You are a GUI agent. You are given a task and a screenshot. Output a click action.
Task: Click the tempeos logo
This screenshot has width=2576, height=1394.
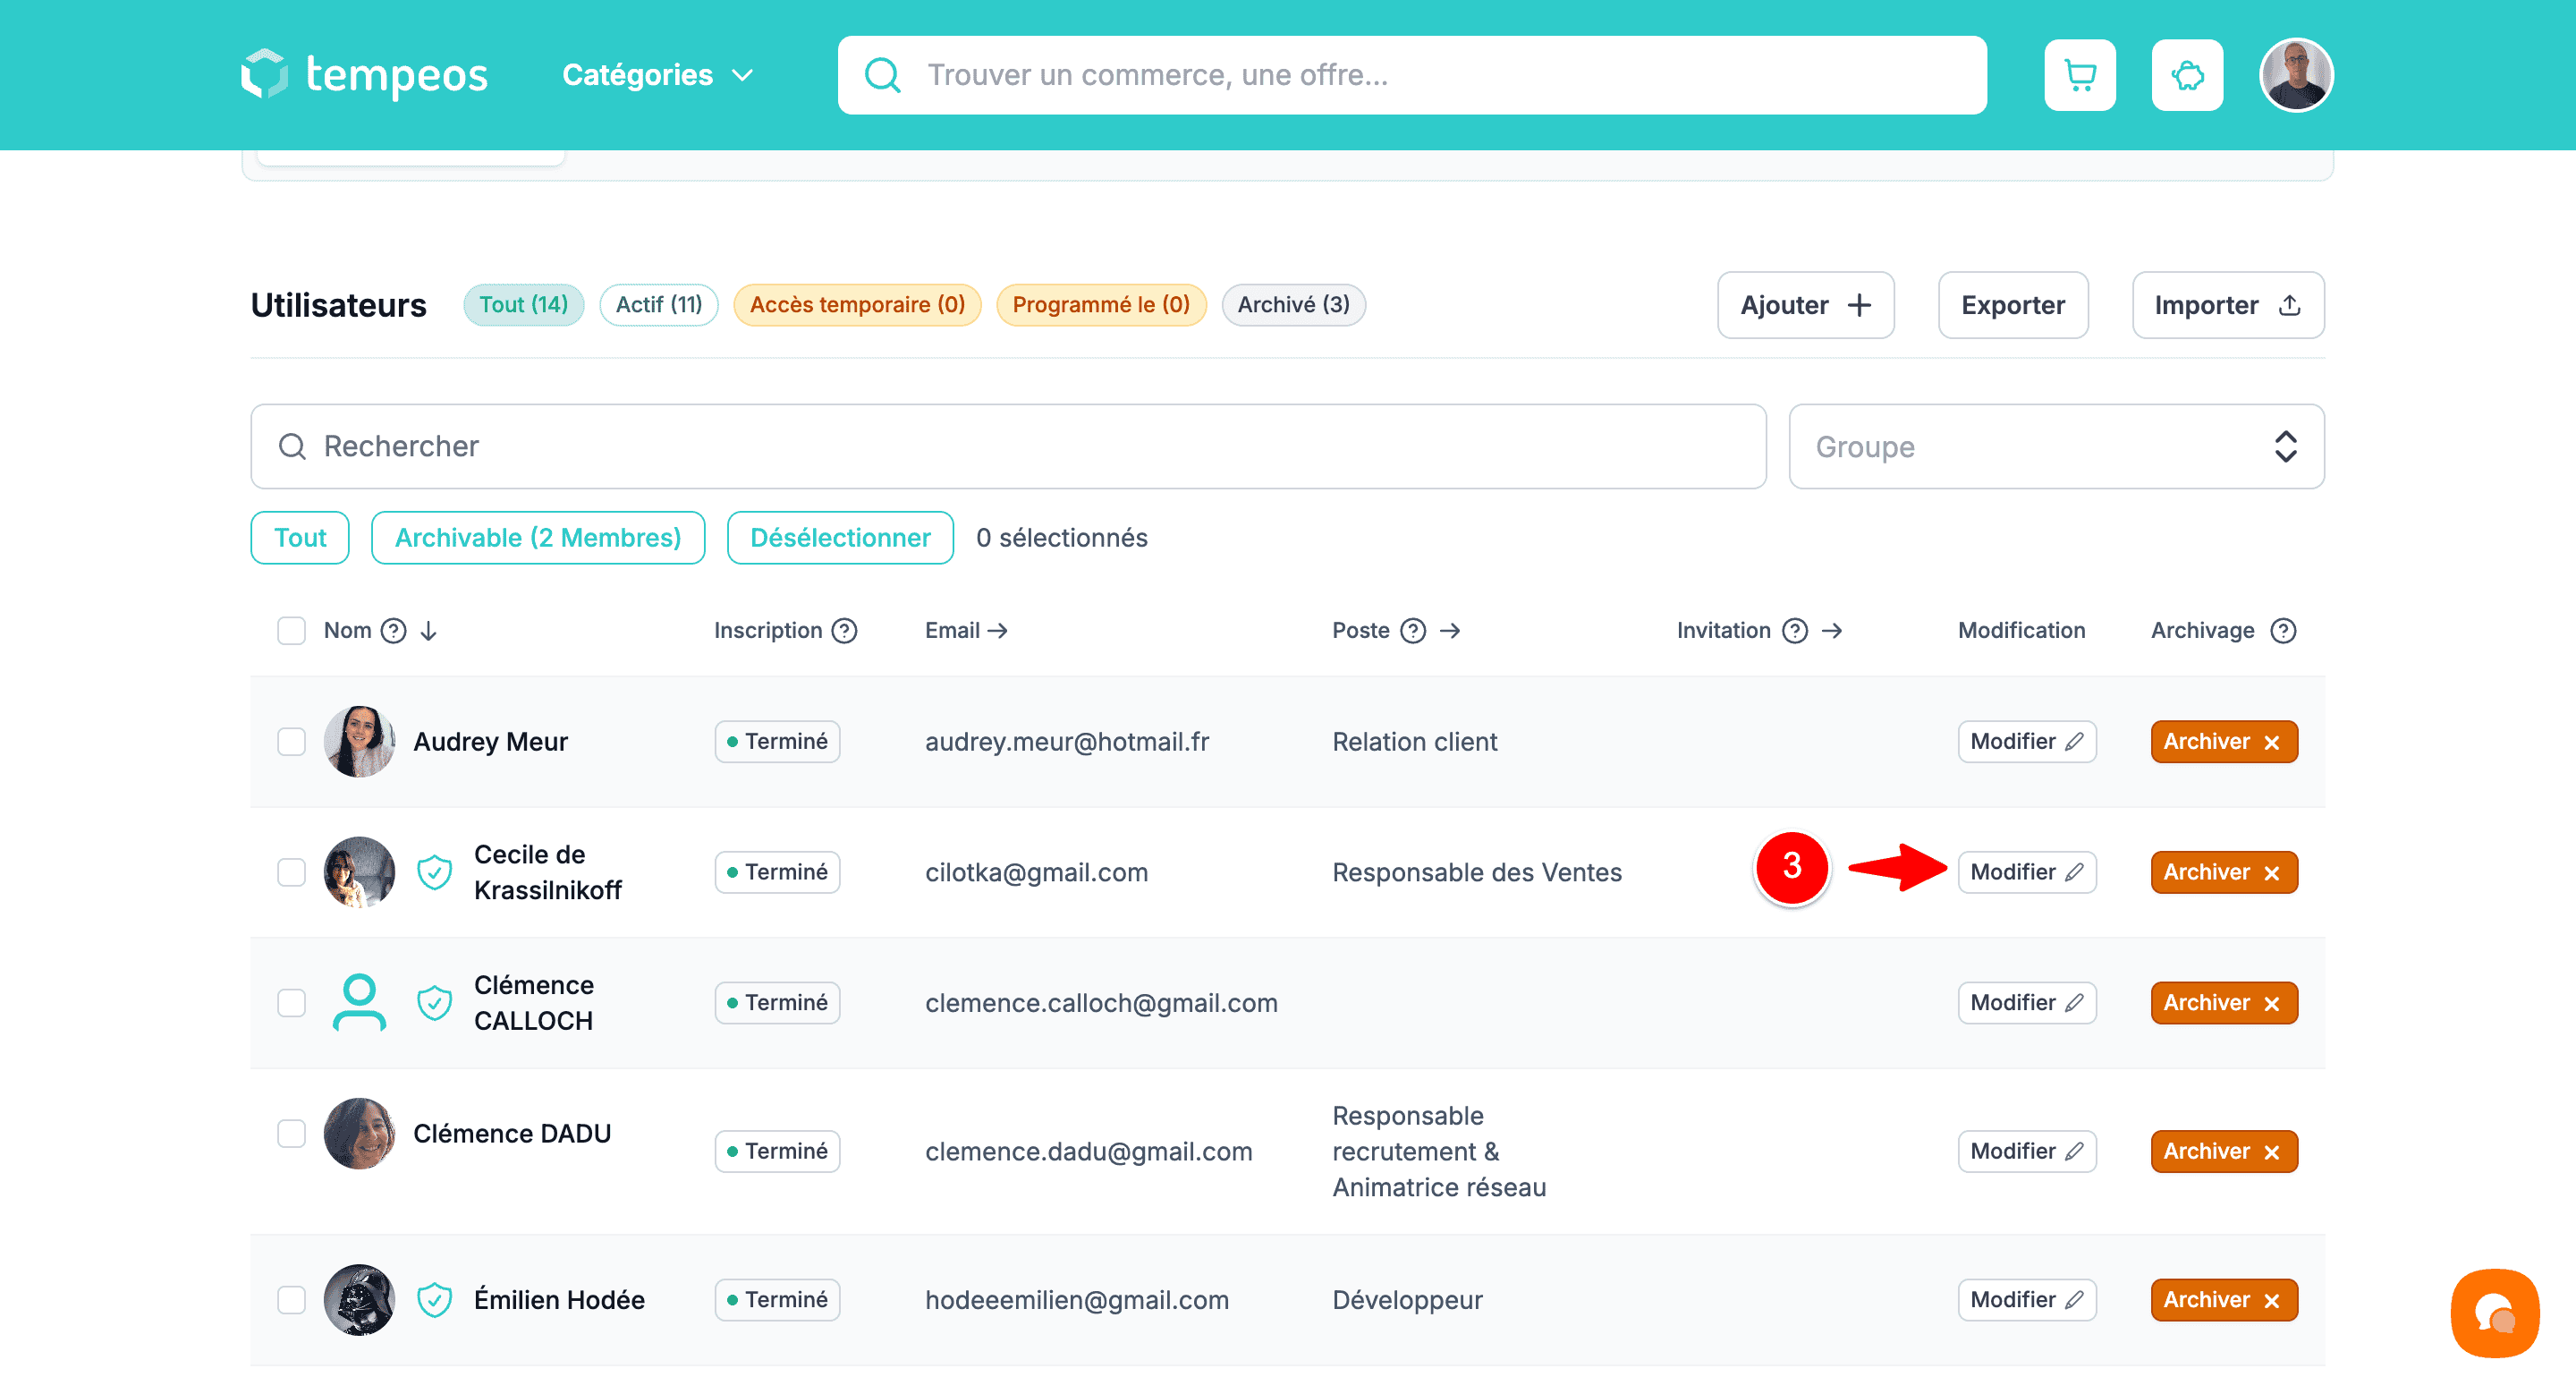[x=364, y=75]
